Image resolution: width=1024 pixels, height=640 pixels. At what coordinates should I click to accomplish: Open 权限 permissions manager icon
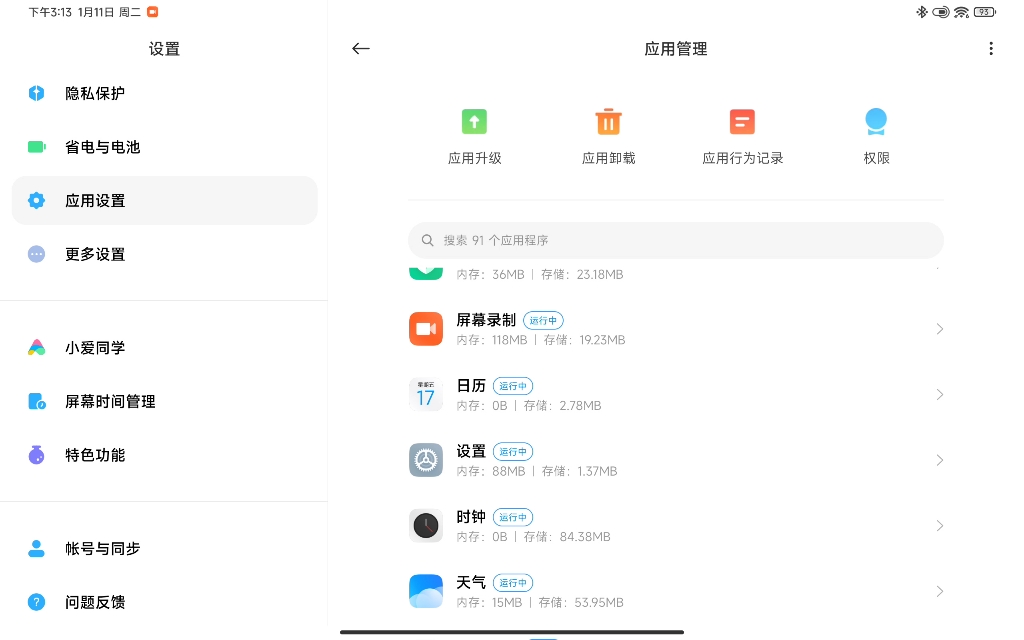876,121
